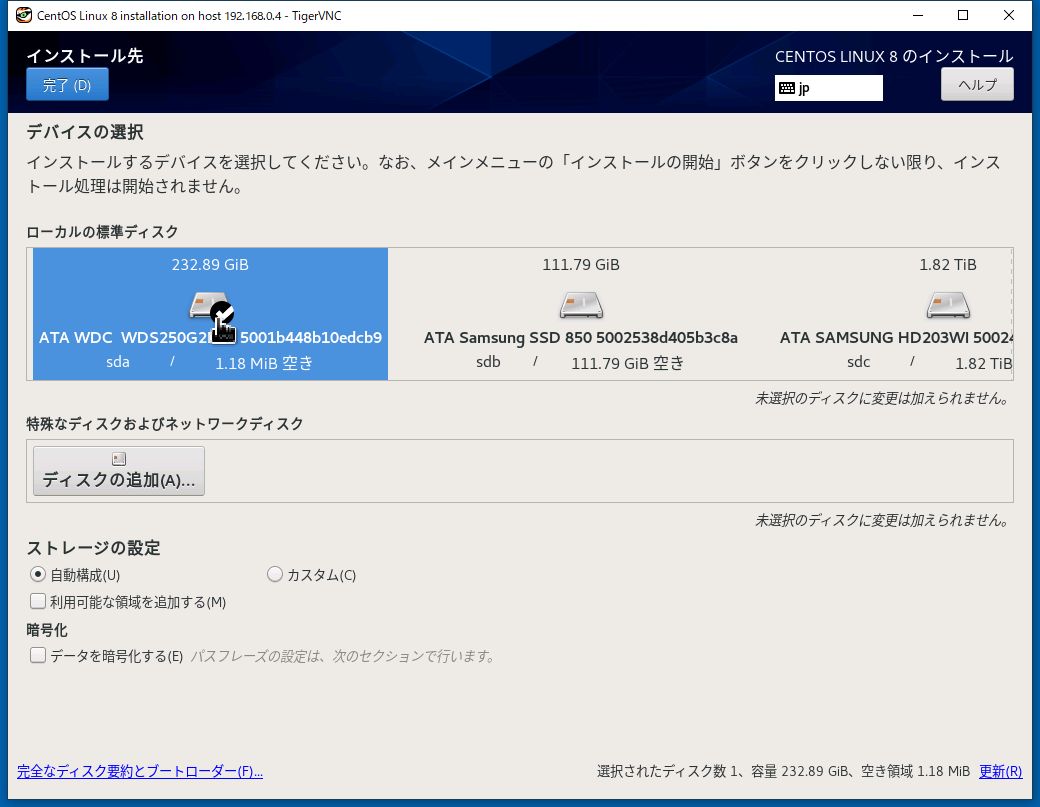
Task: Maximize the TigerVNC window
Action: coord(963,15)
